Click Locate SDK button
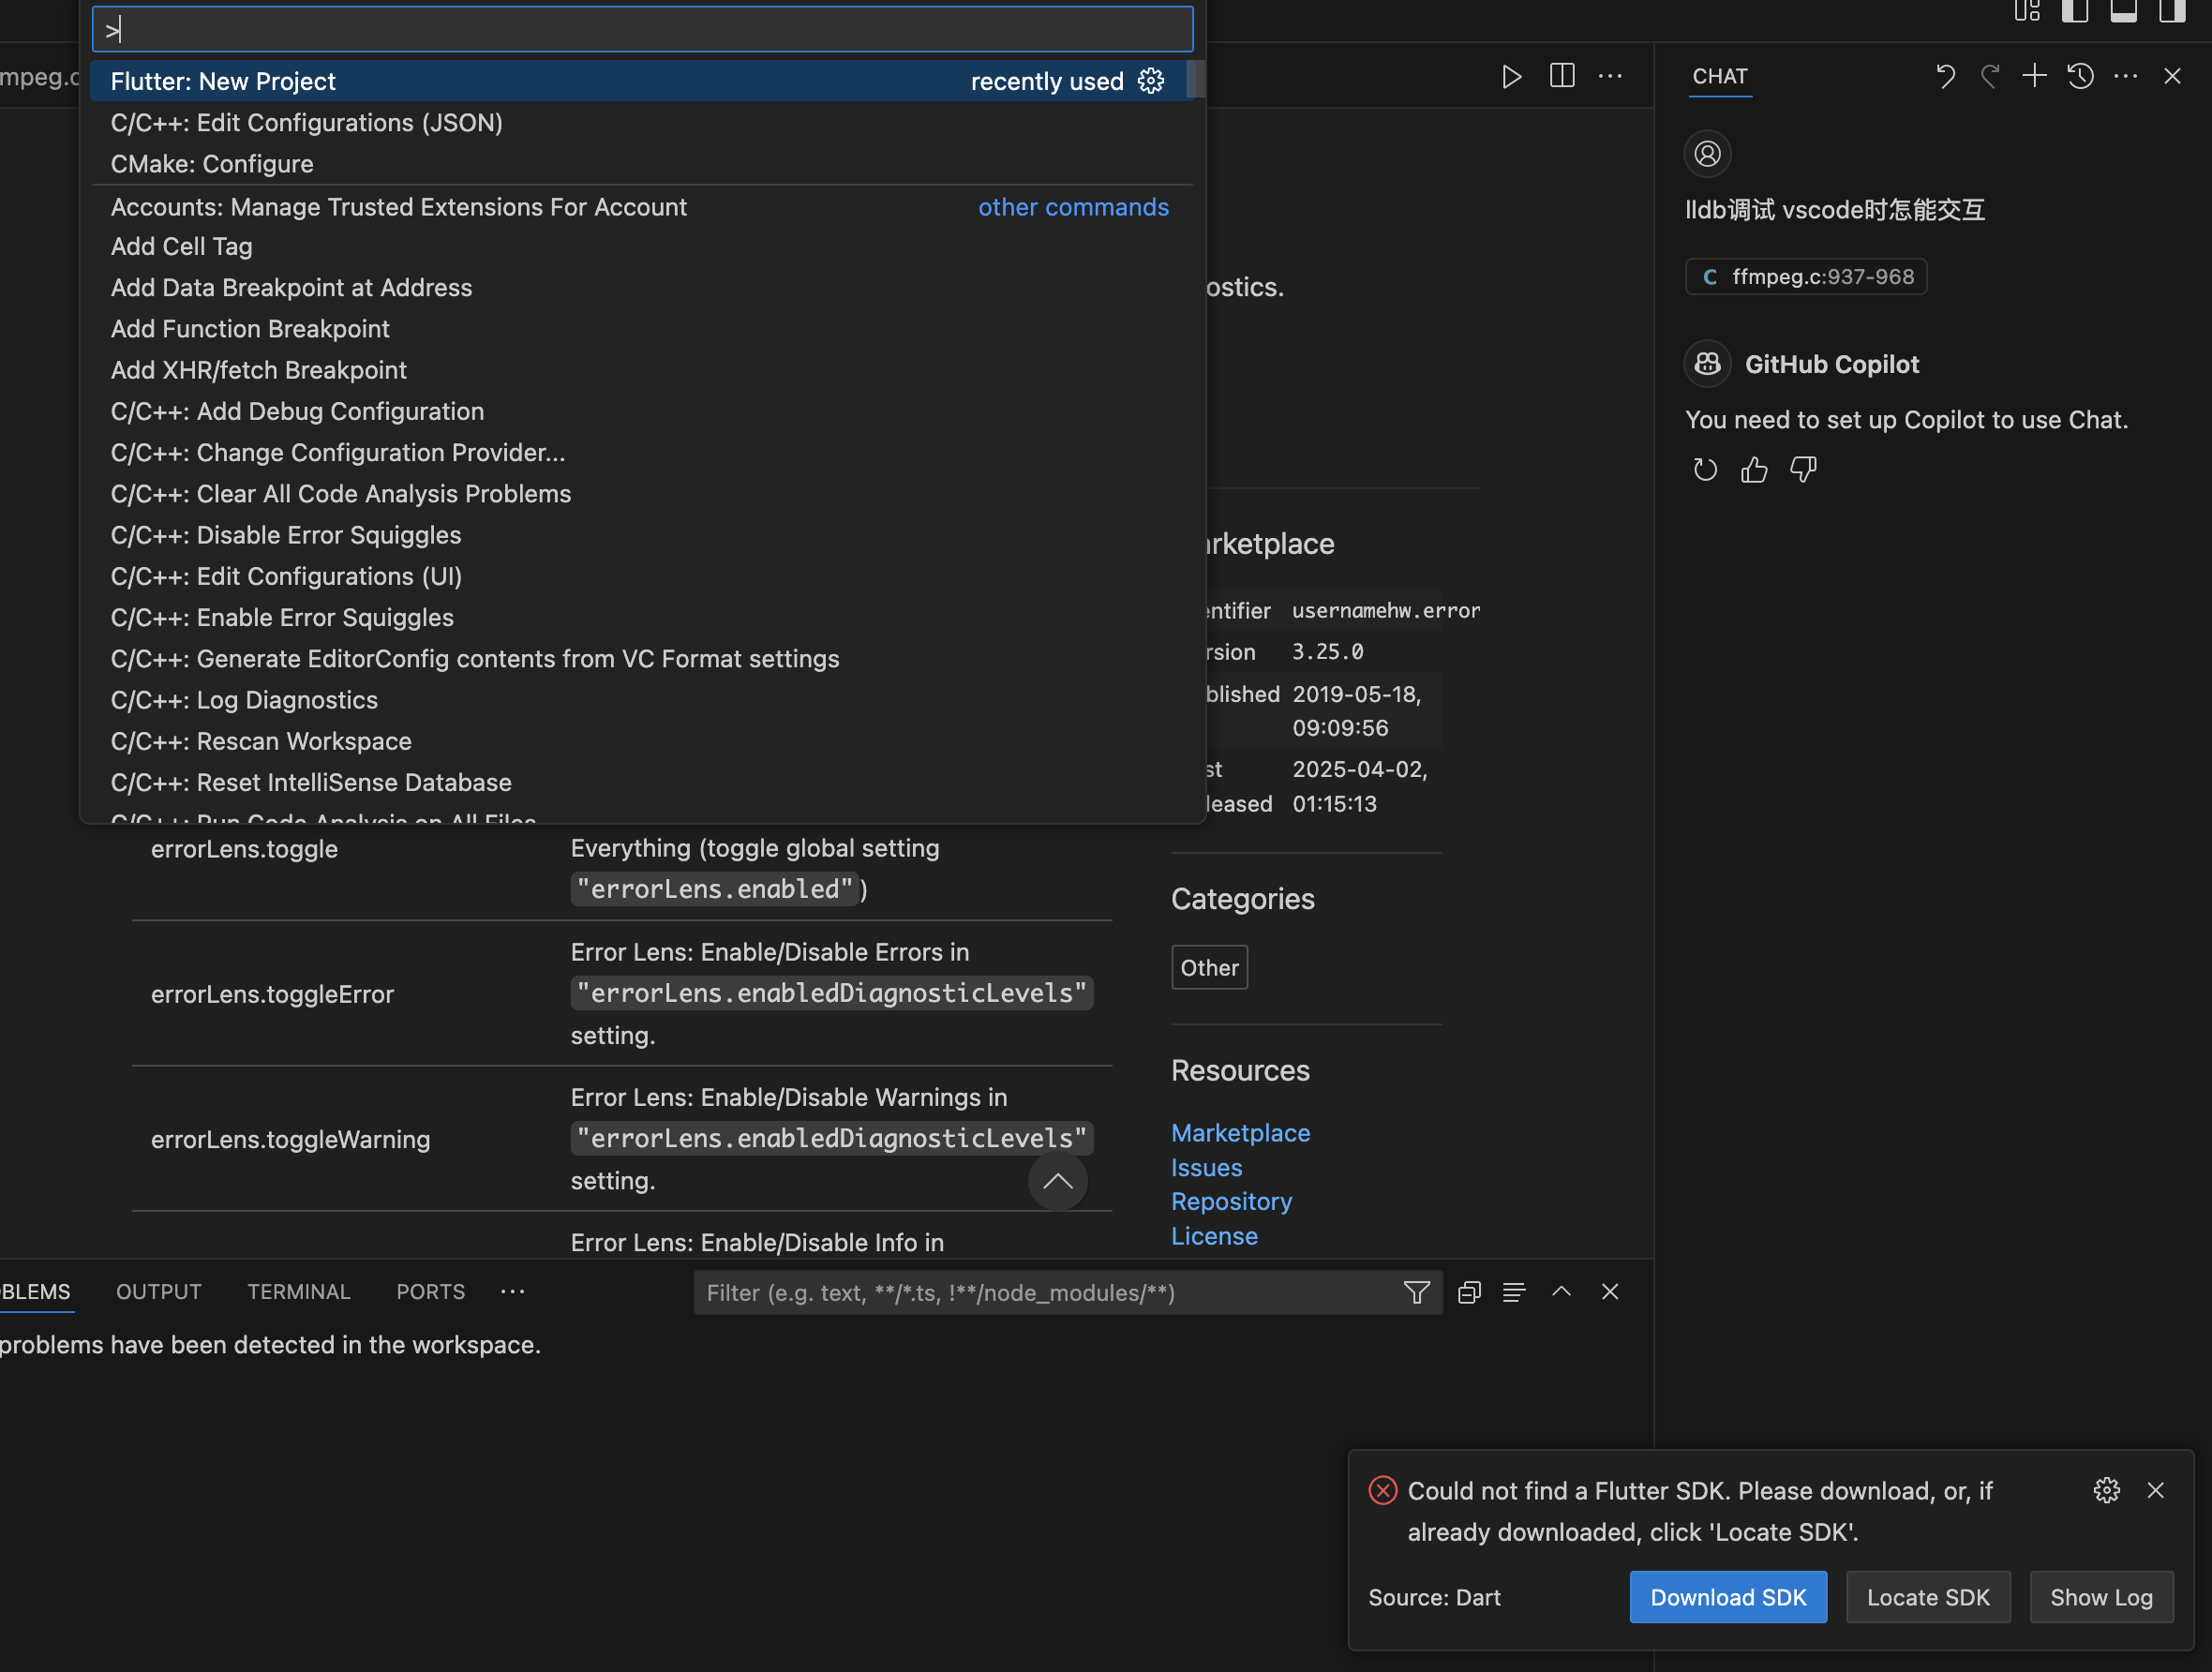 (x=1927, y=1597)
